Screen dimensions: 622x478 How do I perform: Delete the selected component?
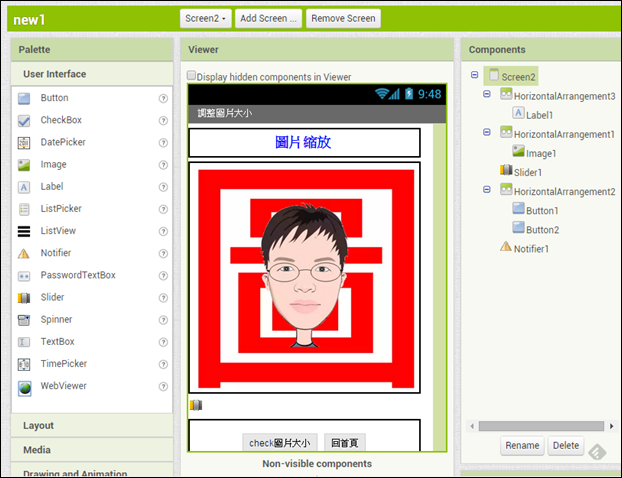tap(566, 446)
